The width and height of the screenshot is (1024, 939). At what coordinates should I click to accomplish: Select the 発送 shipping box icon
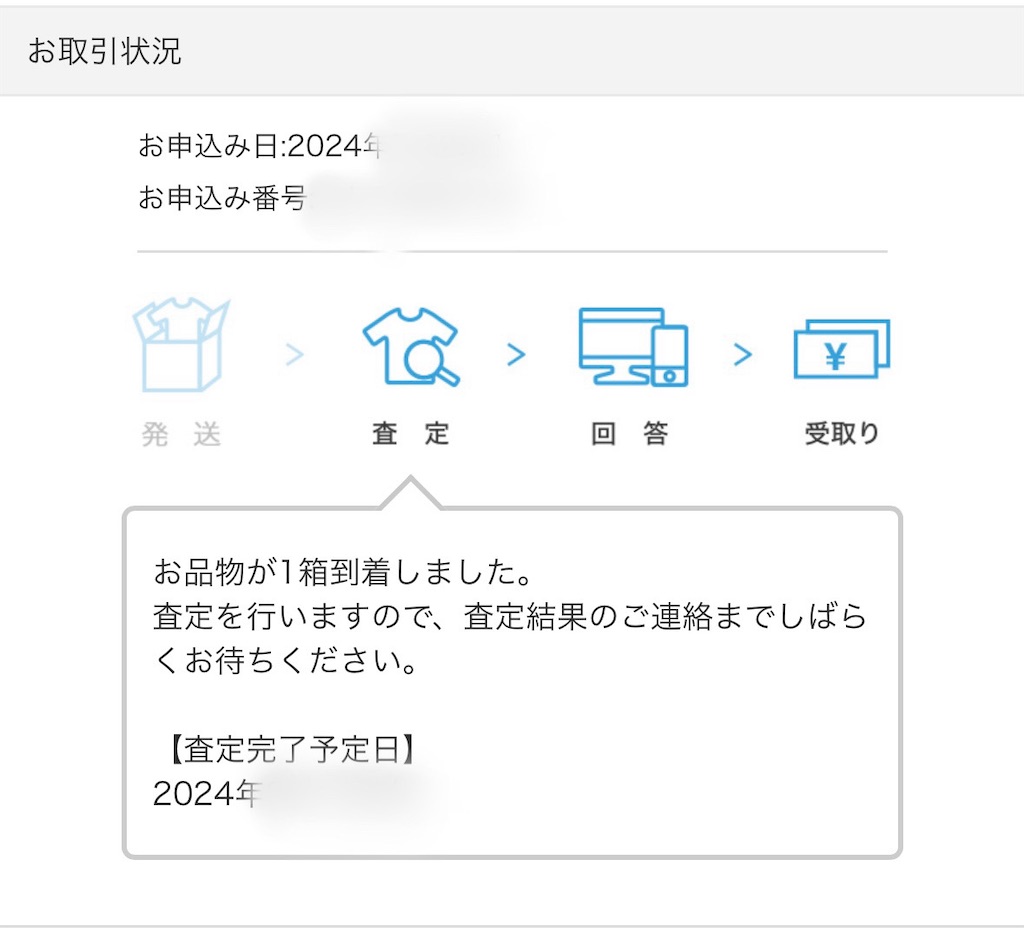[x=183, y=344]
